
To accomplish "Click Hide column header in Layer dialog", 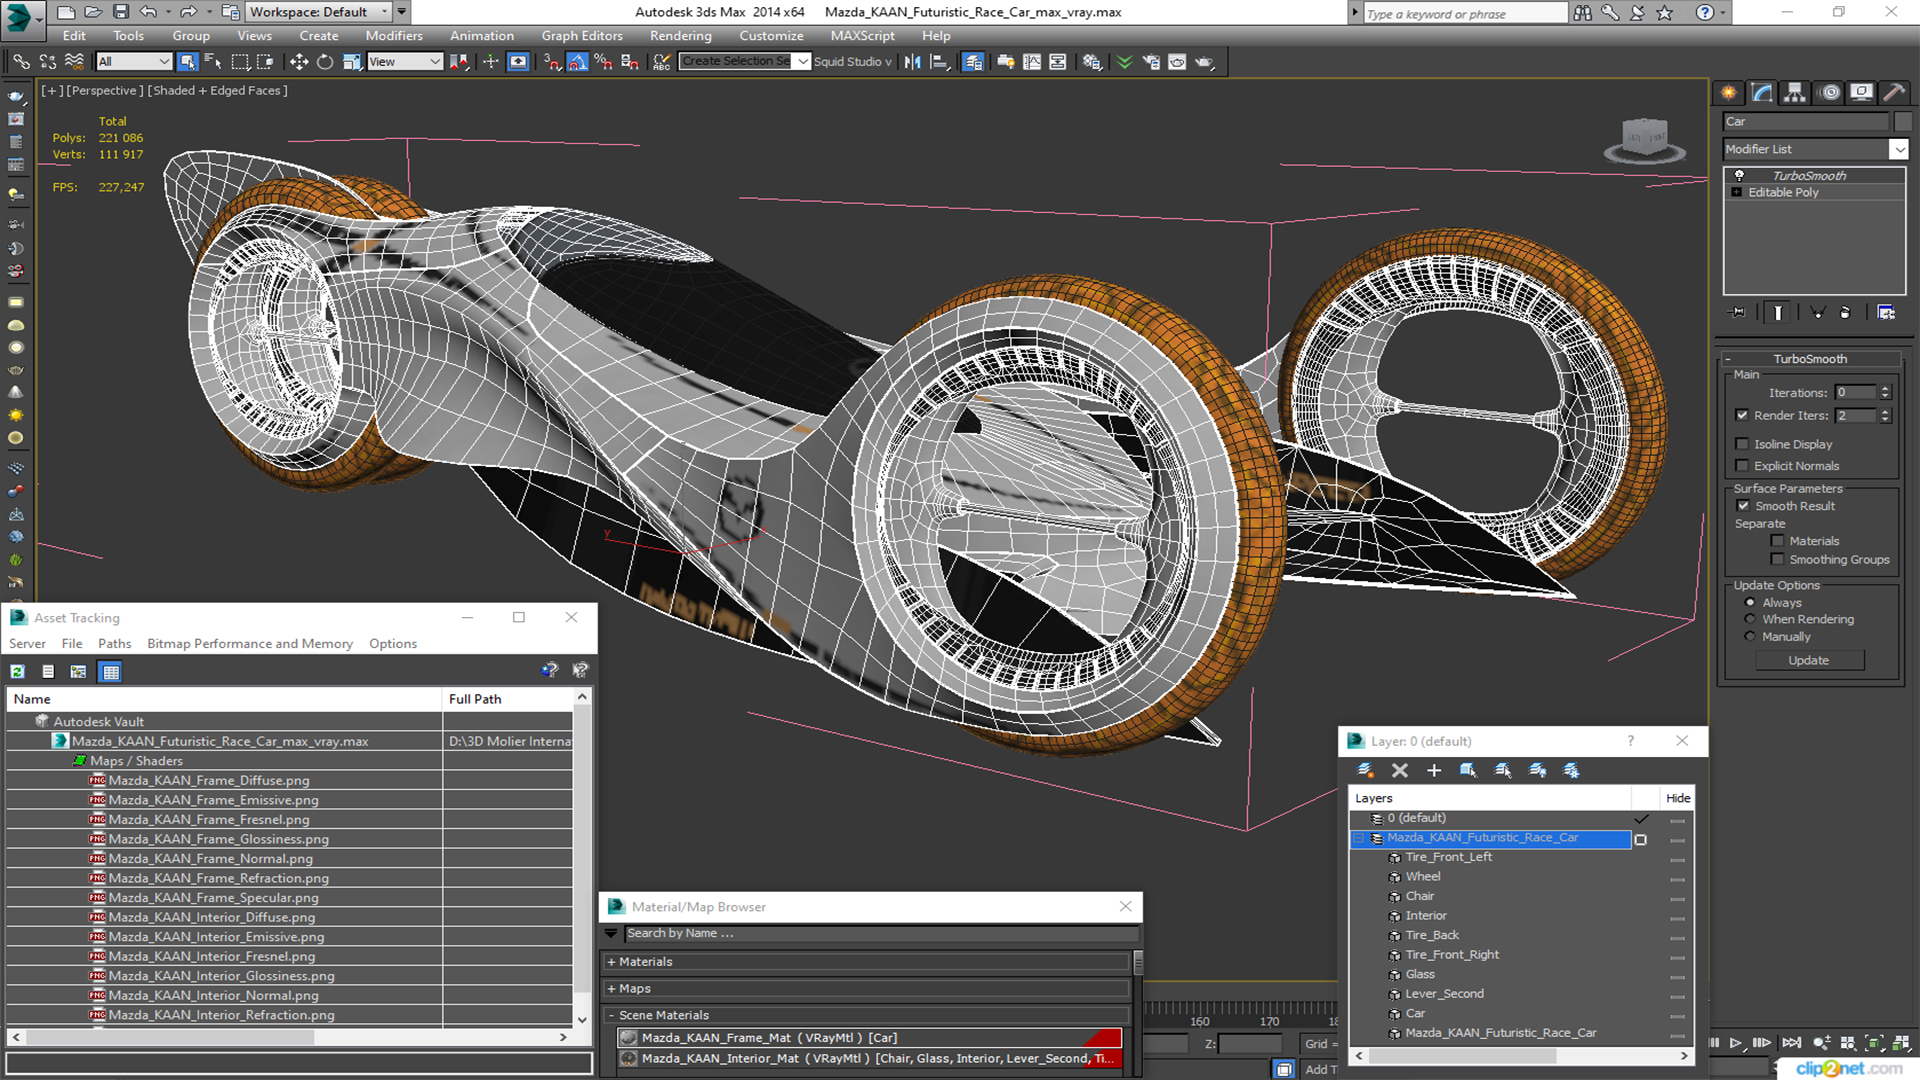I will coord(1678,798).
